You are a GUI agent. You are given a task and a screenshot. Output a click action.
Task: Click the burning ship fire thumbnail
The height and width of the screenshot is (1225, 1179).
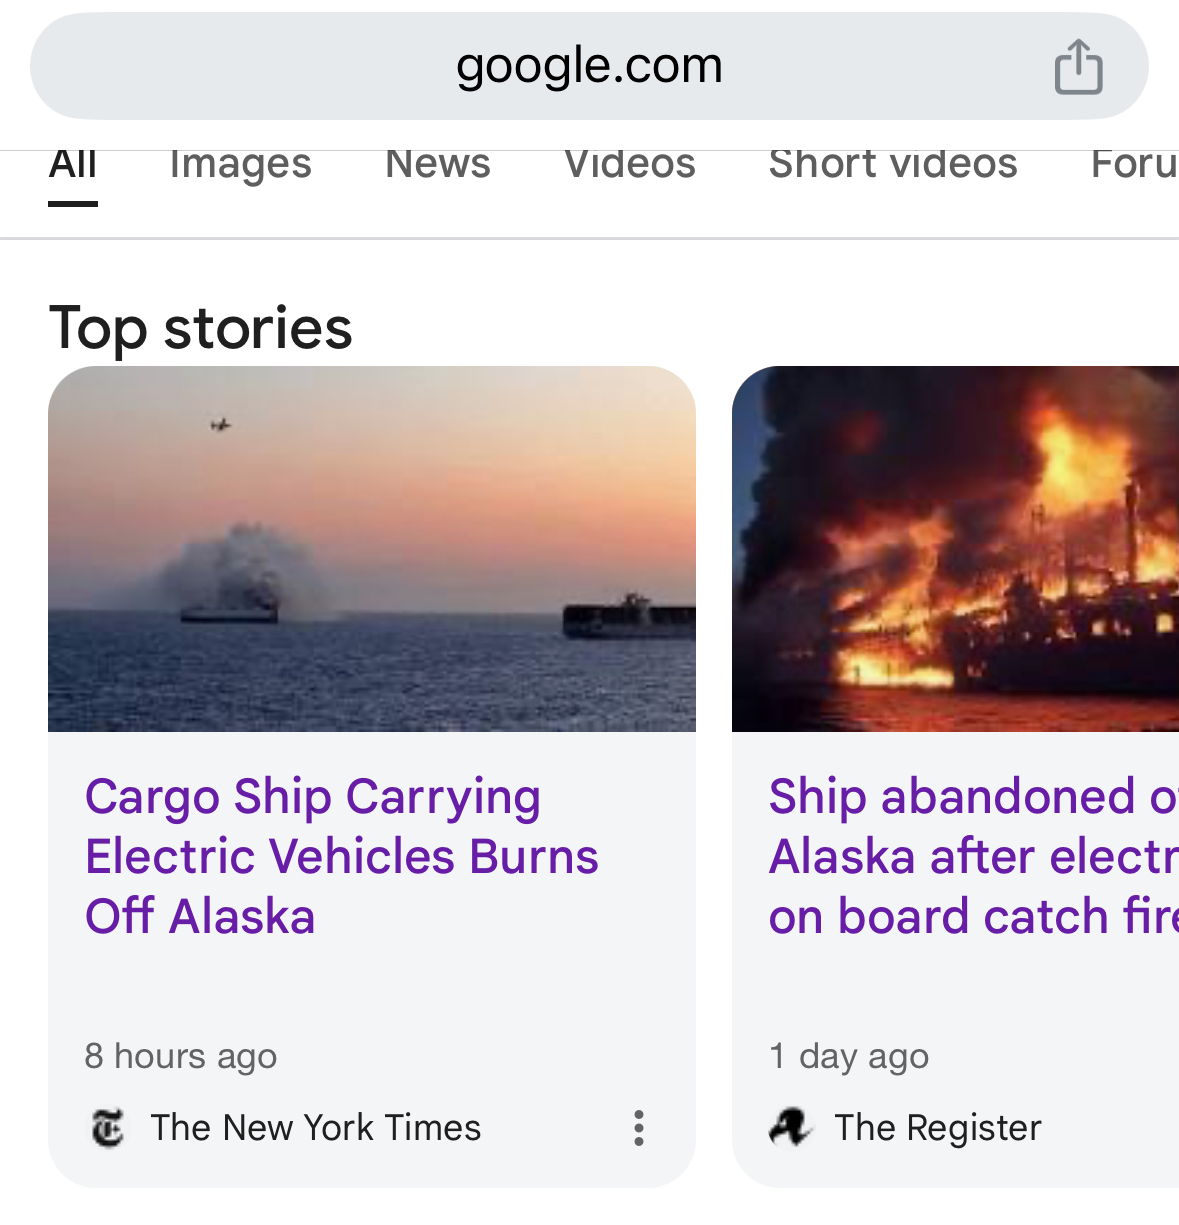tap(955, 549)
